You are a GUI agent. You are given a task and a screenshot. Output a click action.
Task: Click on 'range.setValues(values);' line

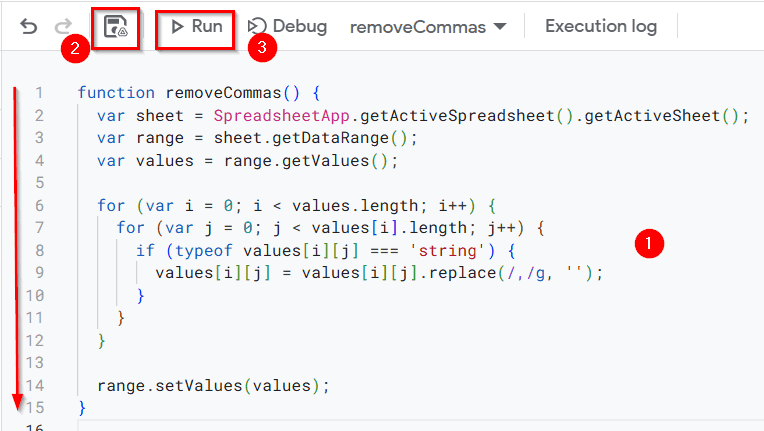coord(213,386)
